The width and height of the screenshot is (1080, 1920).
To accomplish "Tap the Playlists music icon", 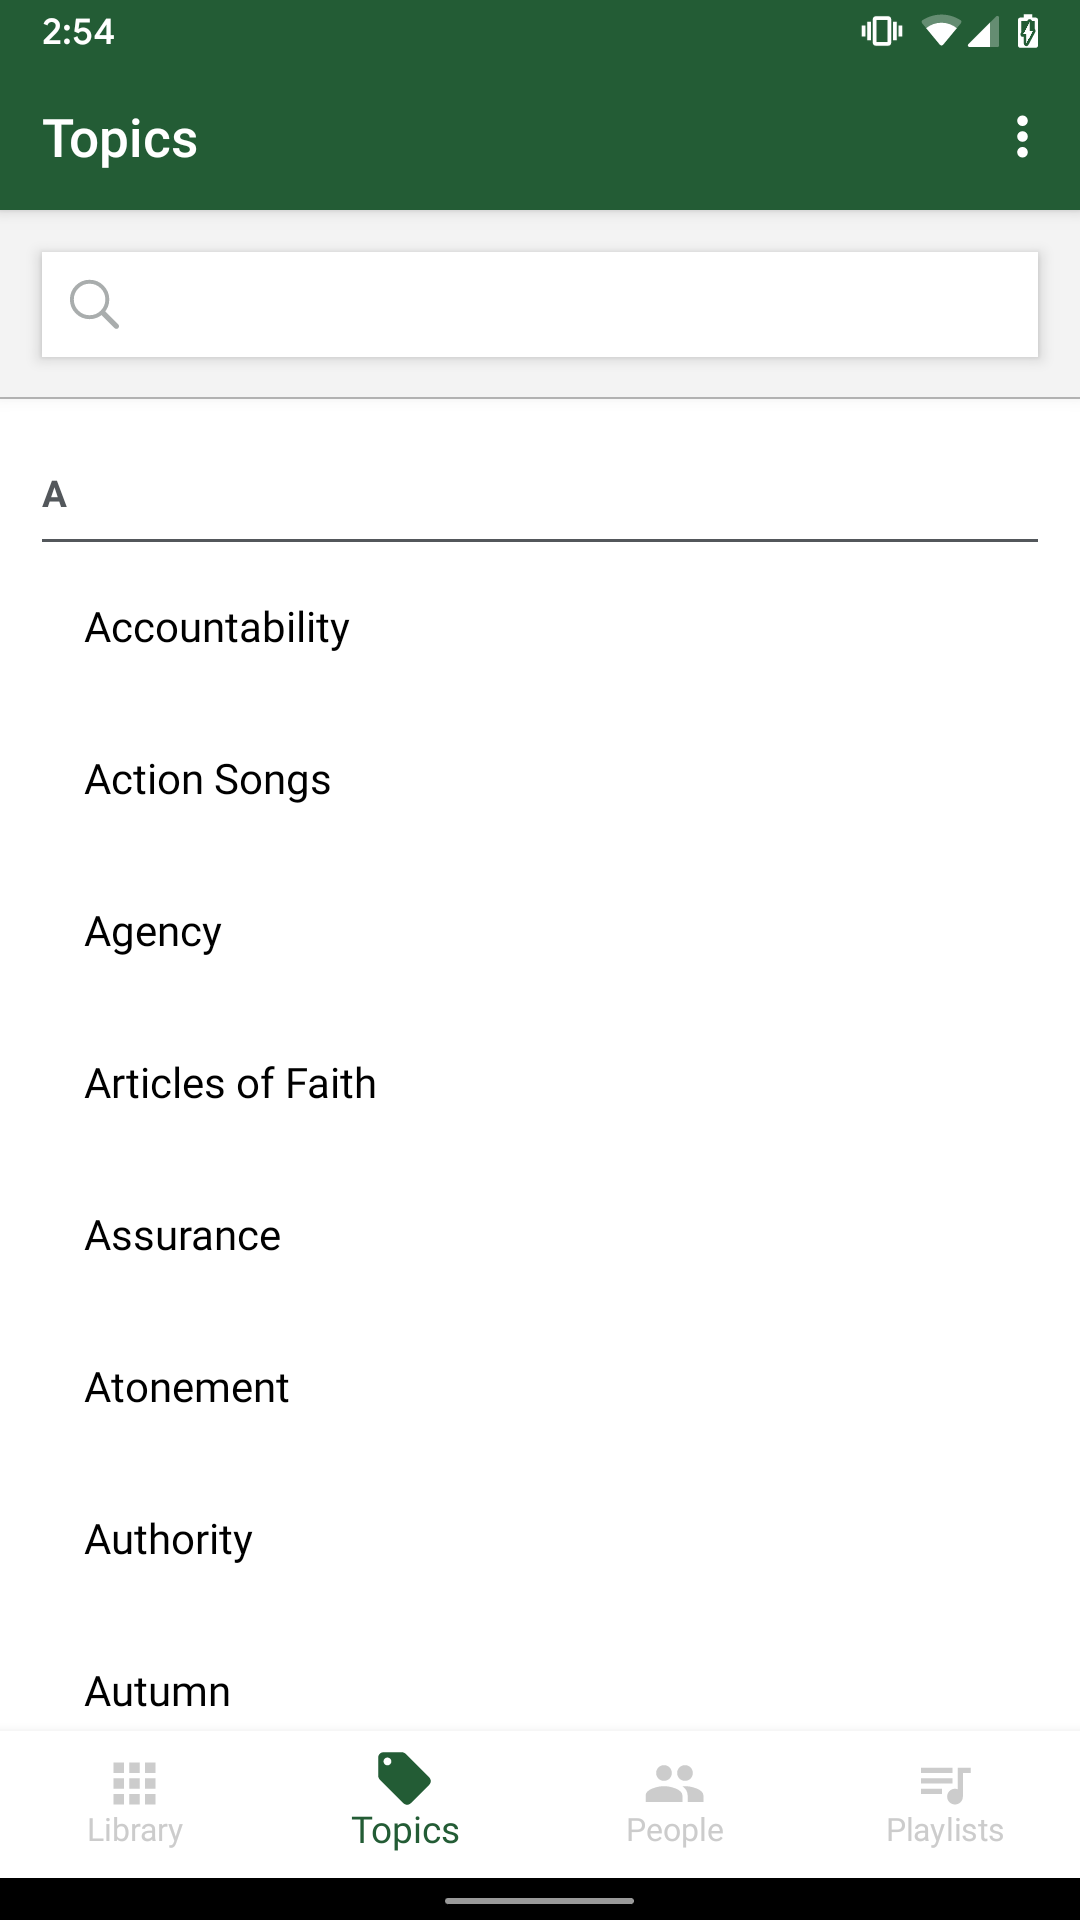I will [x=945, y=1783].
